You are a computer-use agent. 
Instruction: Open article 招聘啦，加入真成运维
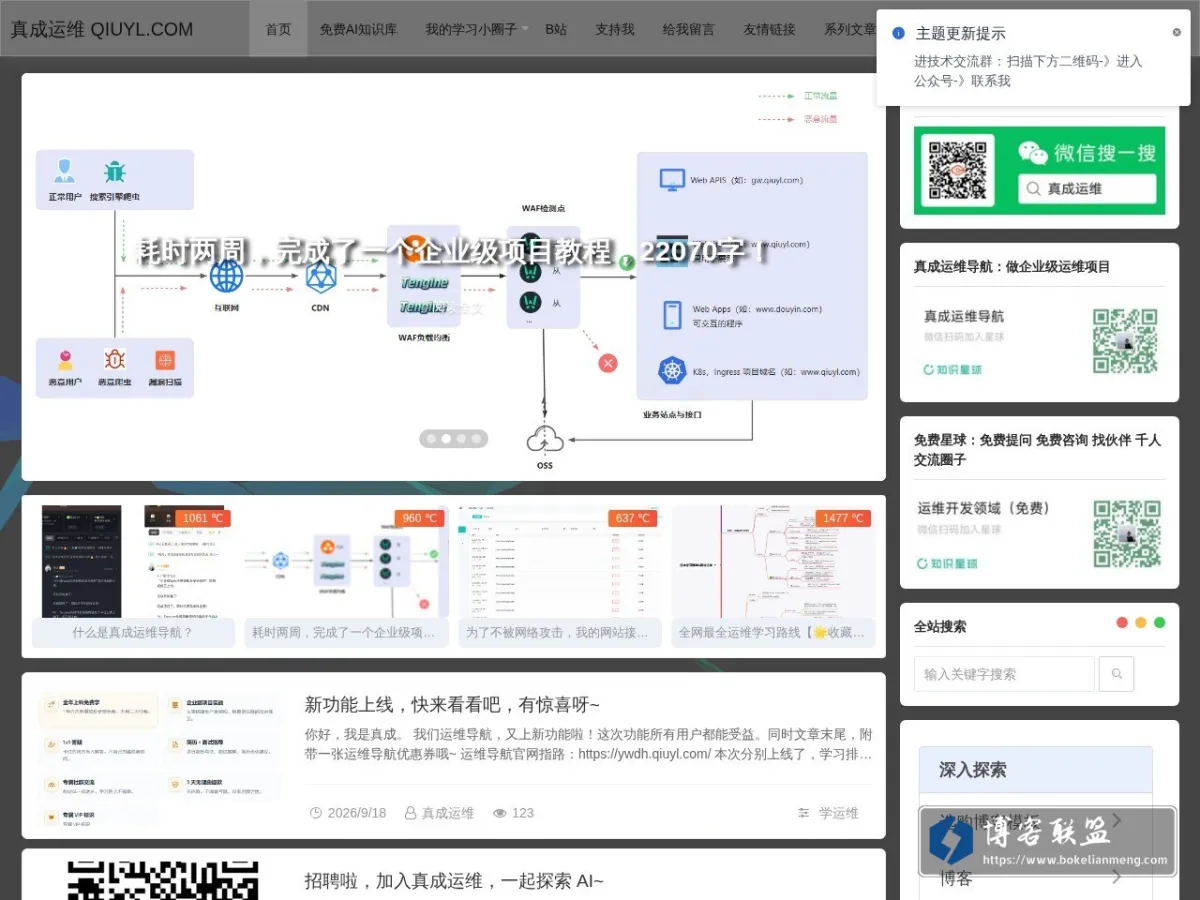454,881
